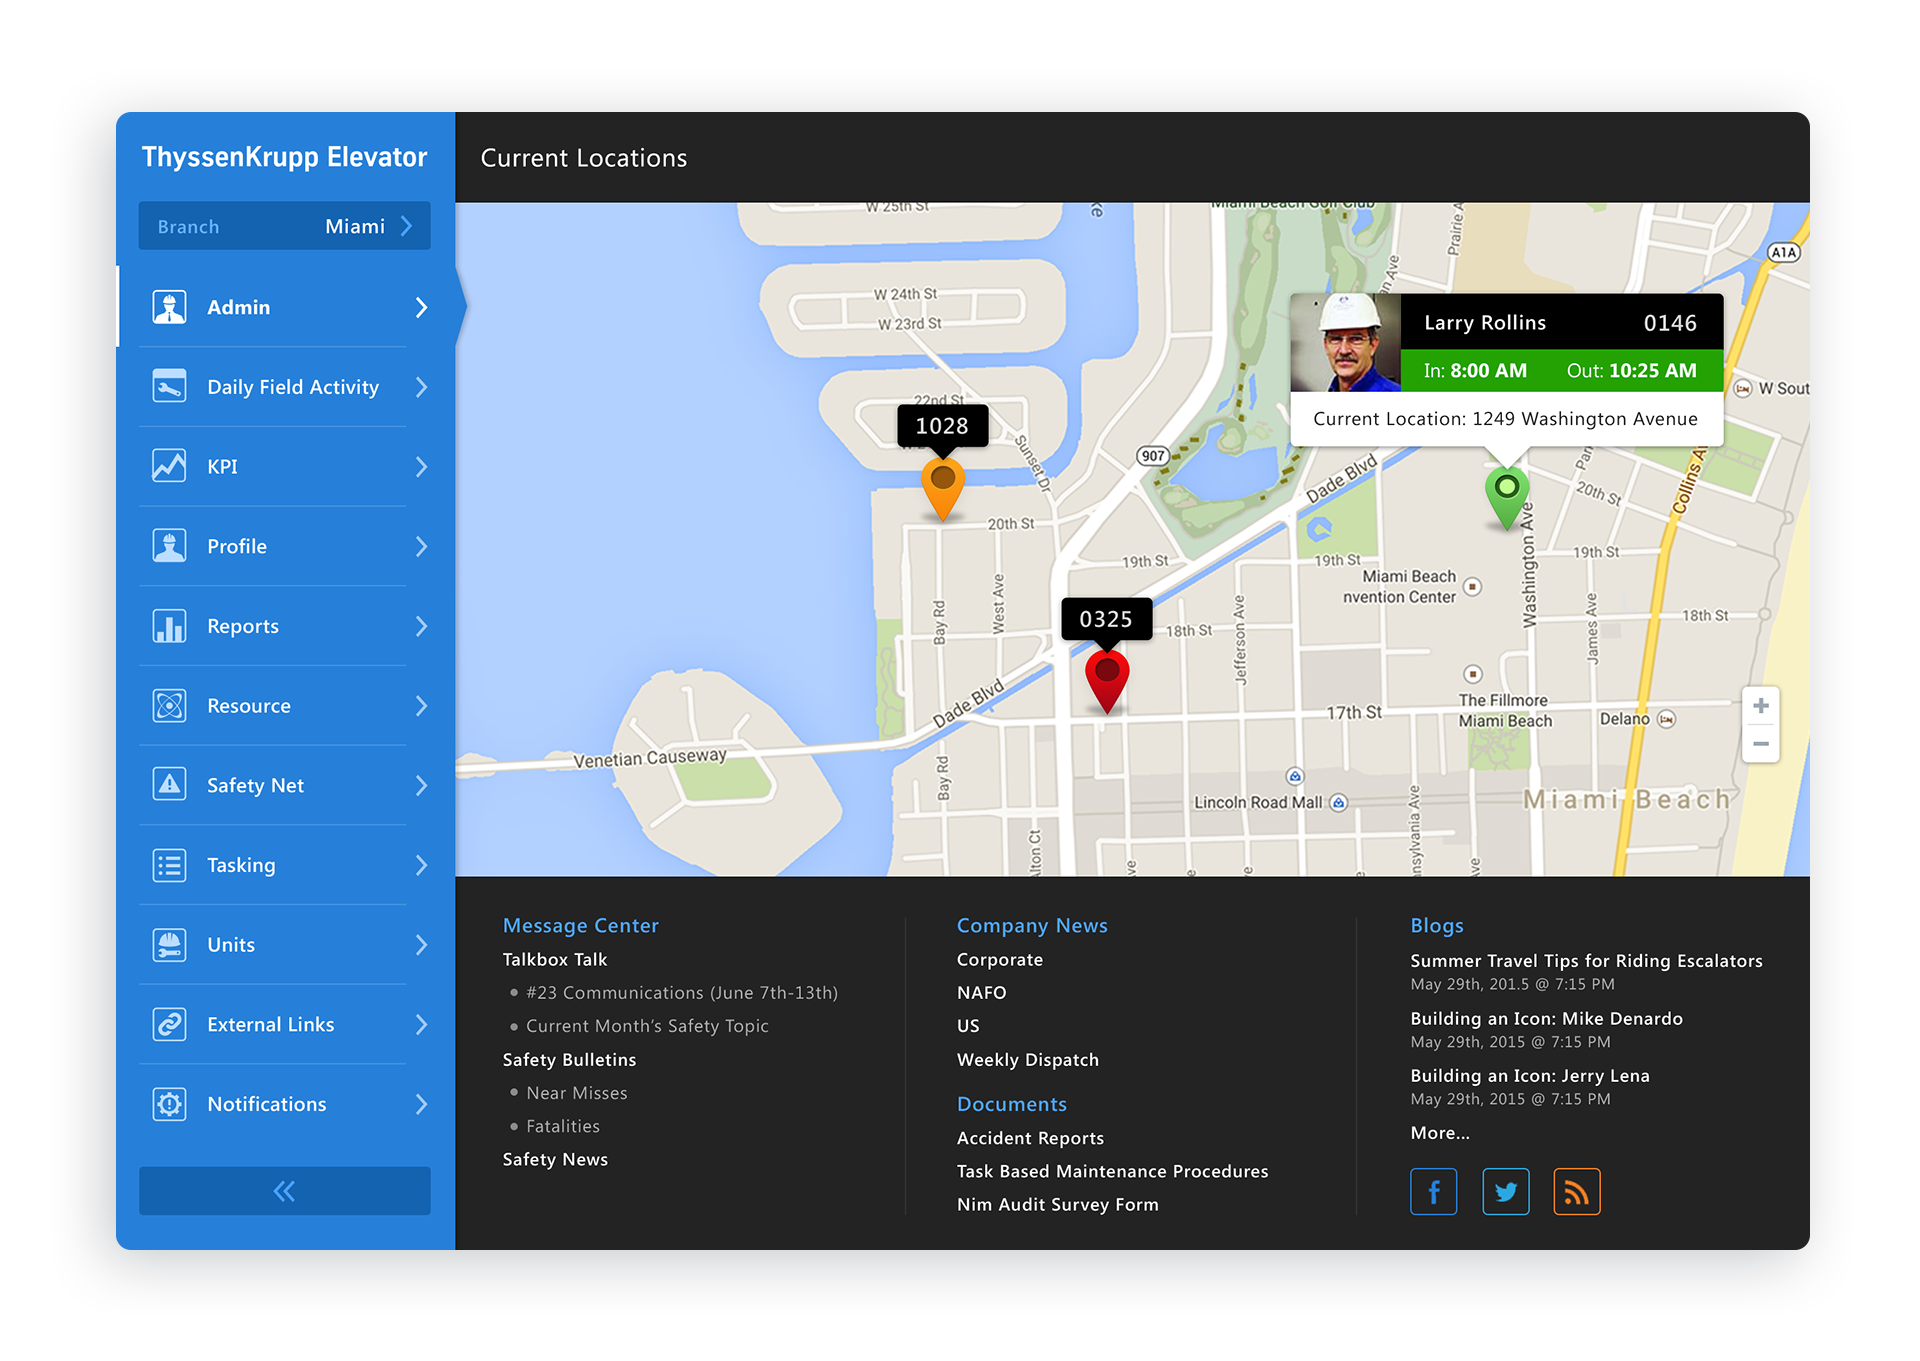Viewport: 1920px width, 1361px height.
Task: Open the Safety News link
Action: pos(555,1159)
